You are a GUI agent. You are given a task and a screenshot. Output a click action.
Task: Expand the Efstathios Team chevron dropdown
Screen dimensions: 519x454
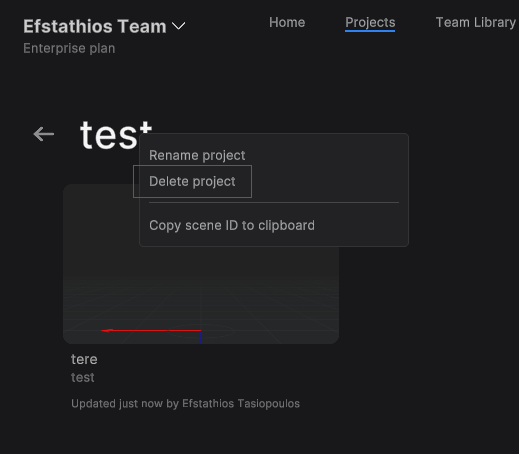point(178,26)
